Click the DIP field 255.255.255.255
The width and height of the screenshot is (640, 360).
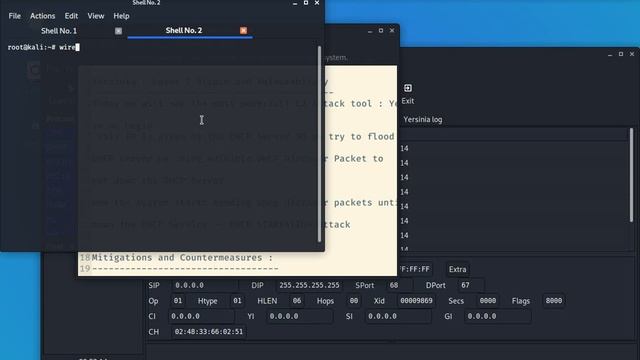click(309, 285)
